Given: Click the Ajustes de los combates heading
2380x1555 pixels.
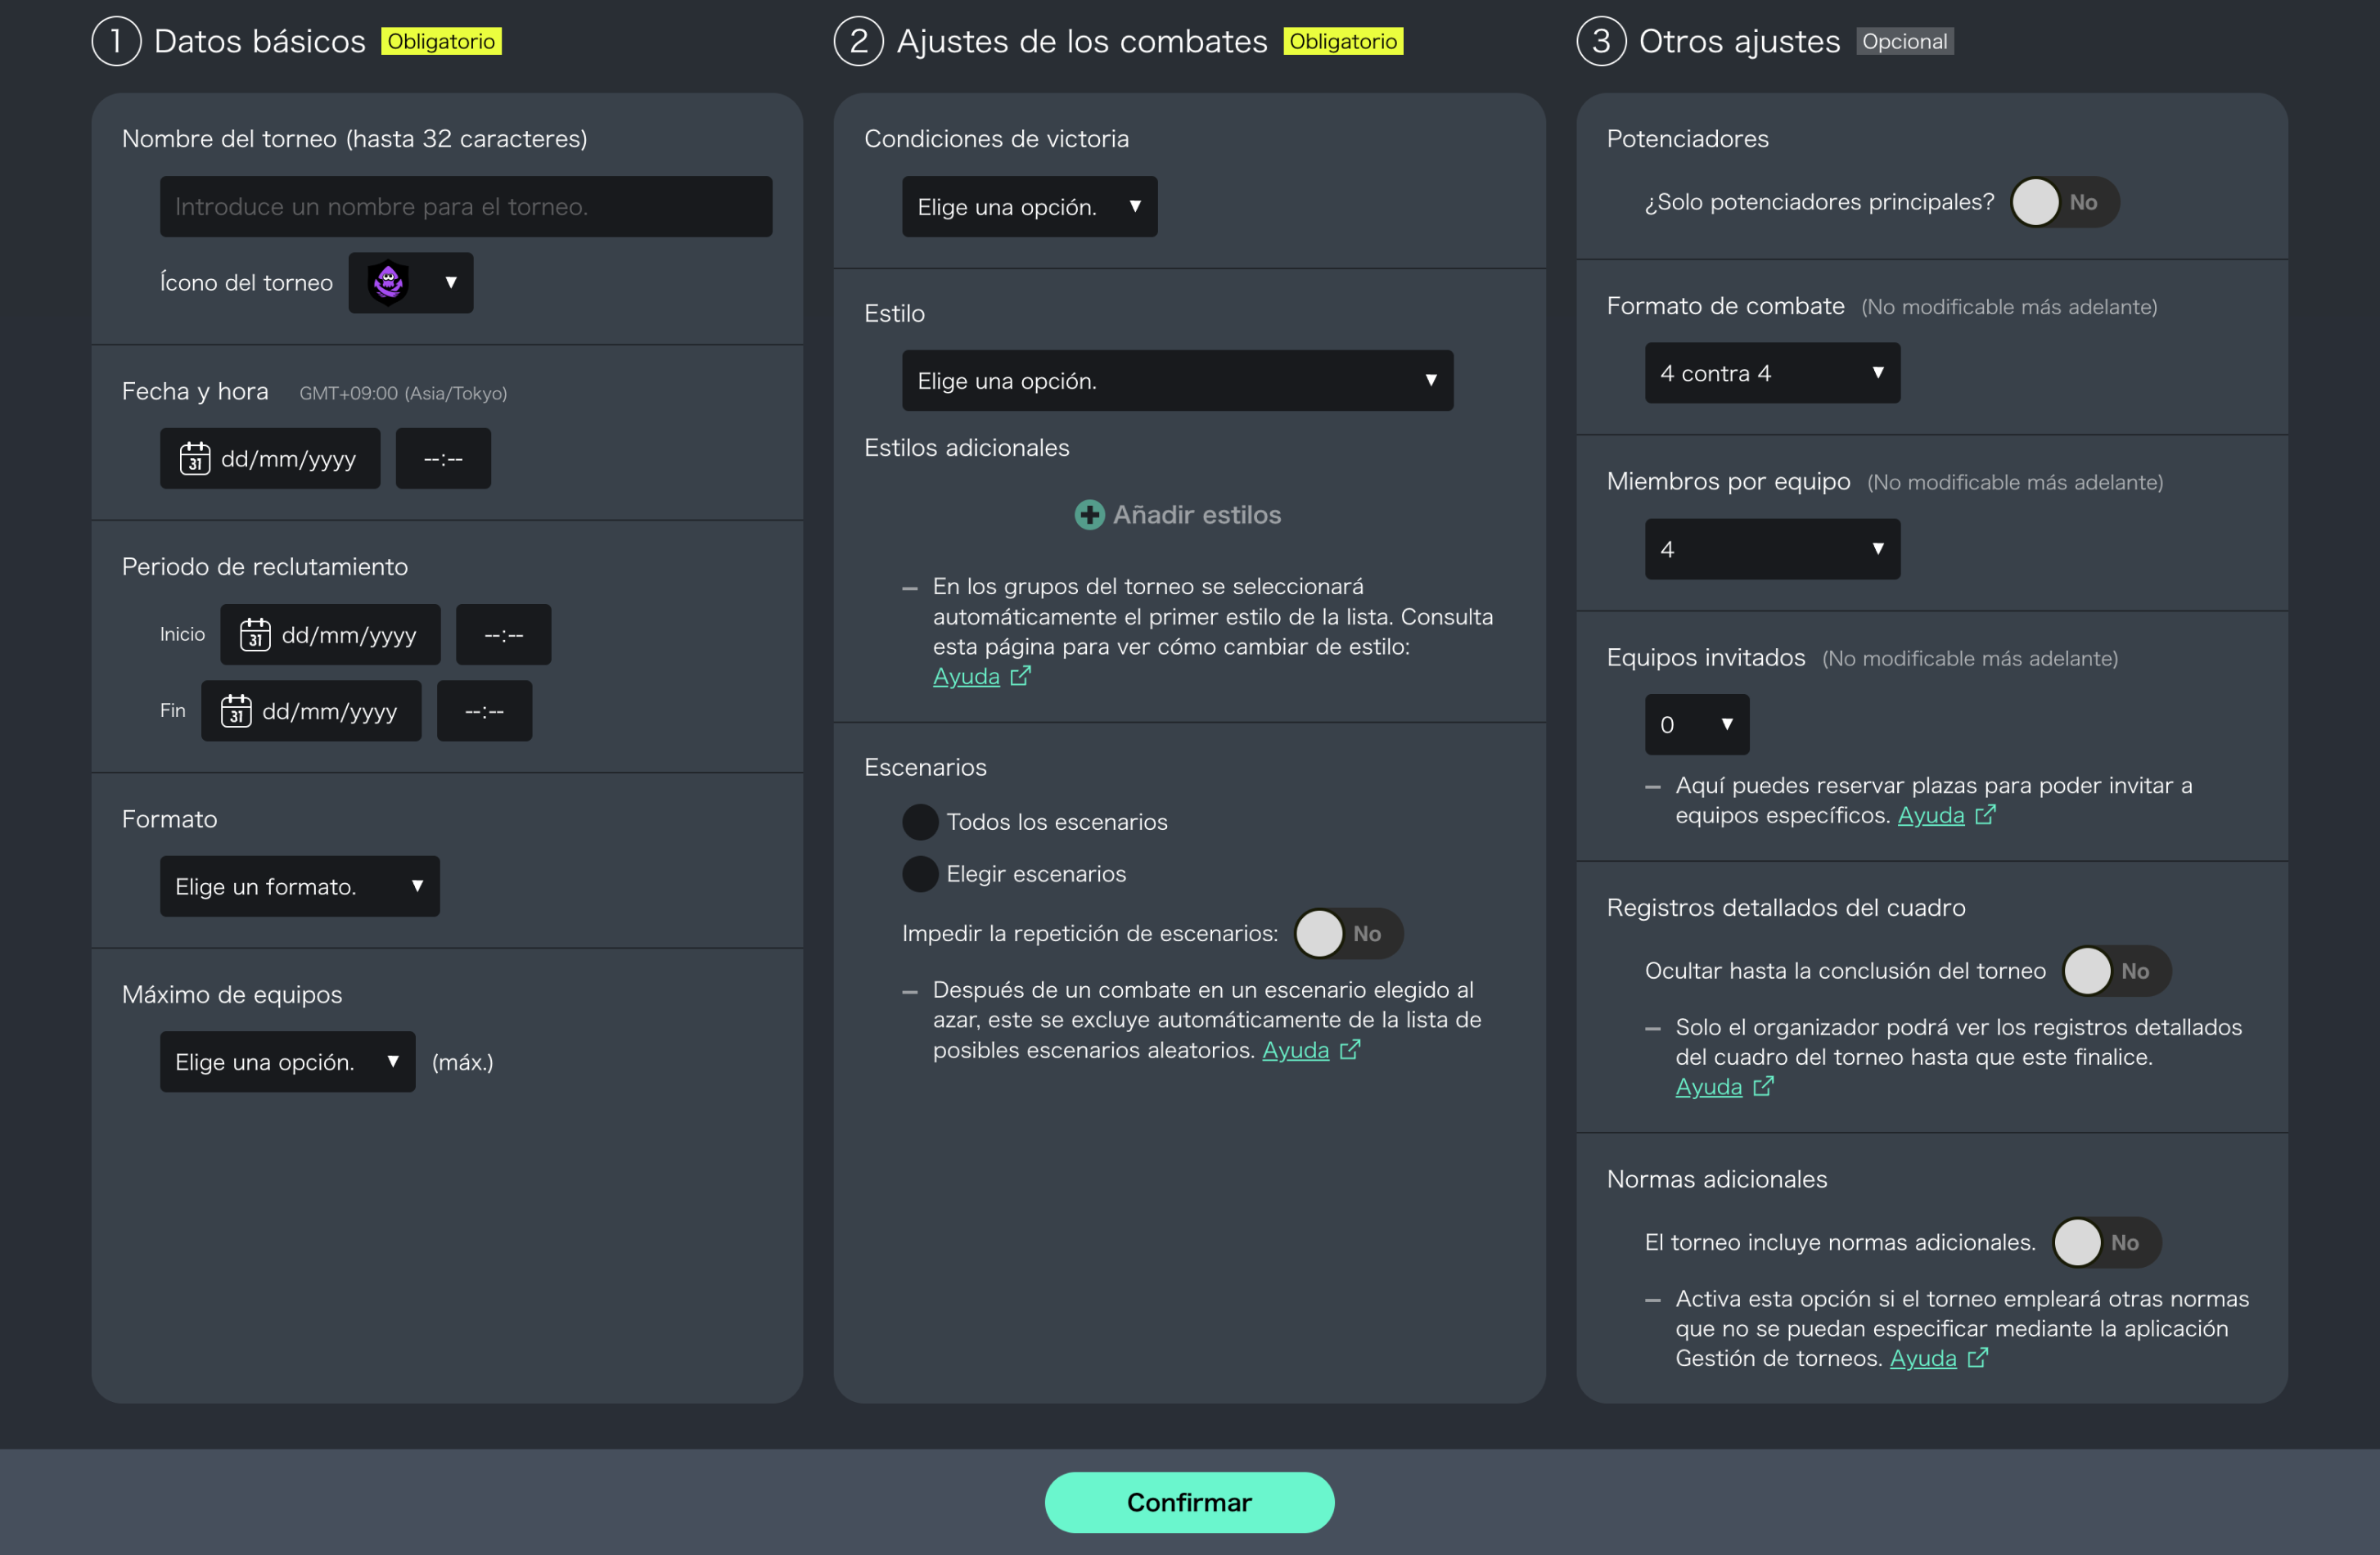Looking at the screenshot, I should click(1082, 41).
